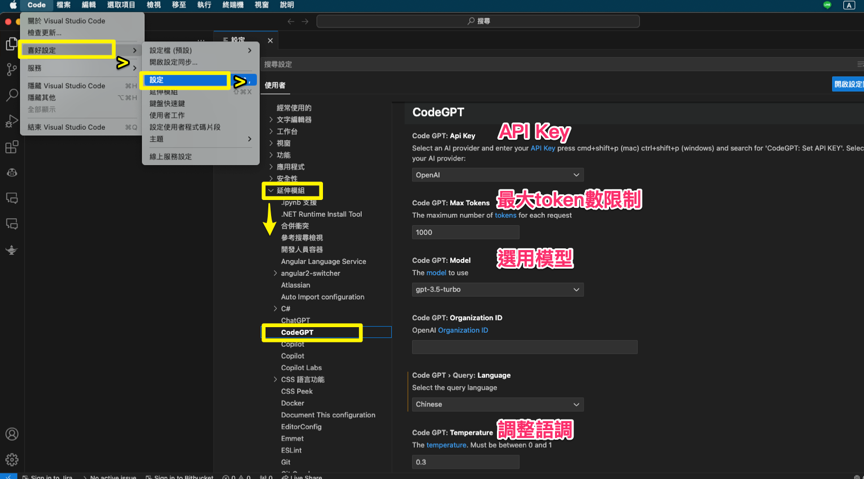Open the 終端機 menu

tap(233, 5)
